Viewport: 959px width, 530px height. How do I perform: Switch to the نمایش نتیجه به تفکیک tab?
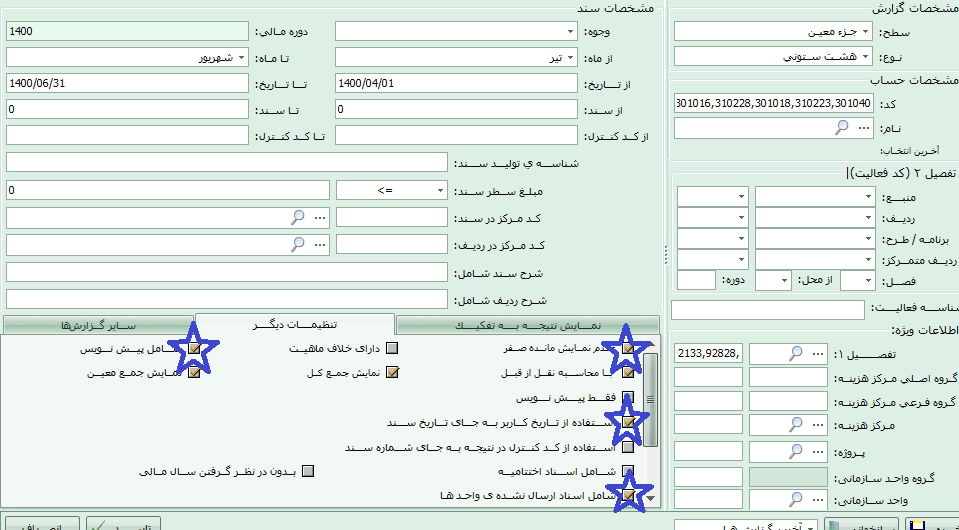tap(528, 325)
